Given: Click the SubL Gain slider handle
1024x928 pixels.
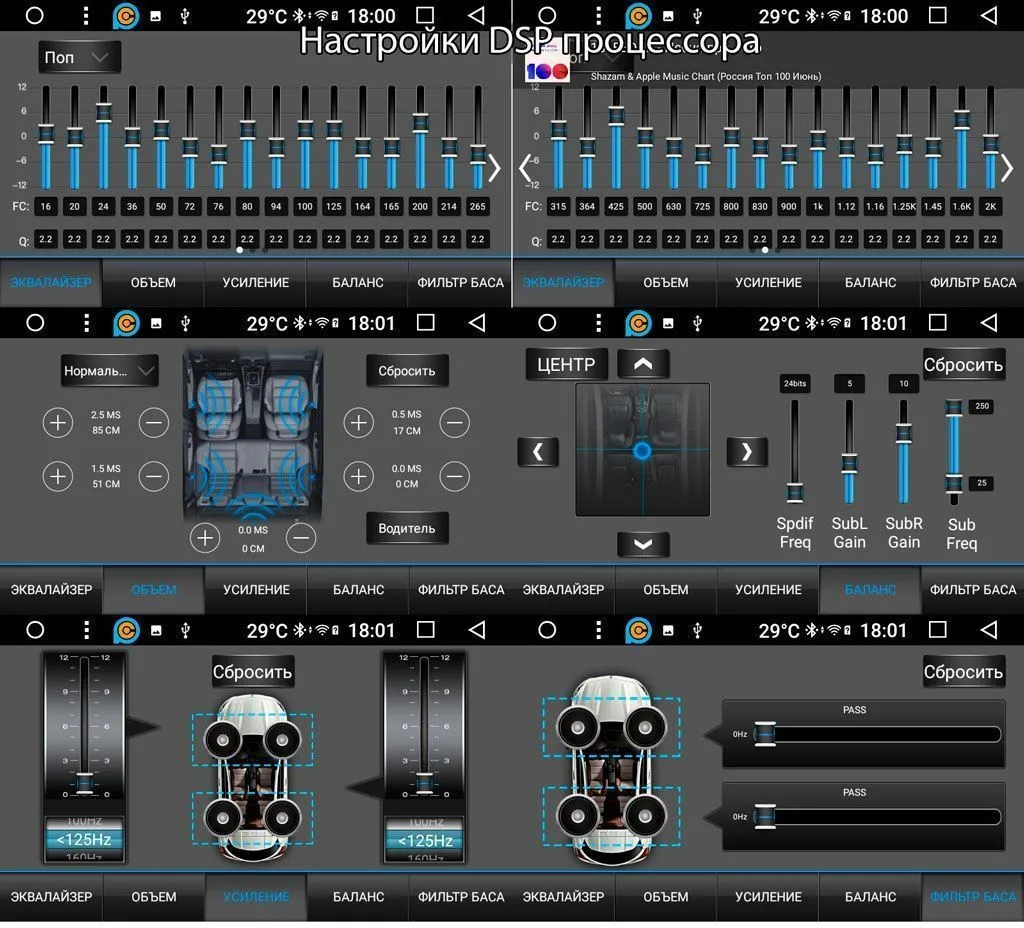Looking at the screenshot, I should tap(849, 464).
